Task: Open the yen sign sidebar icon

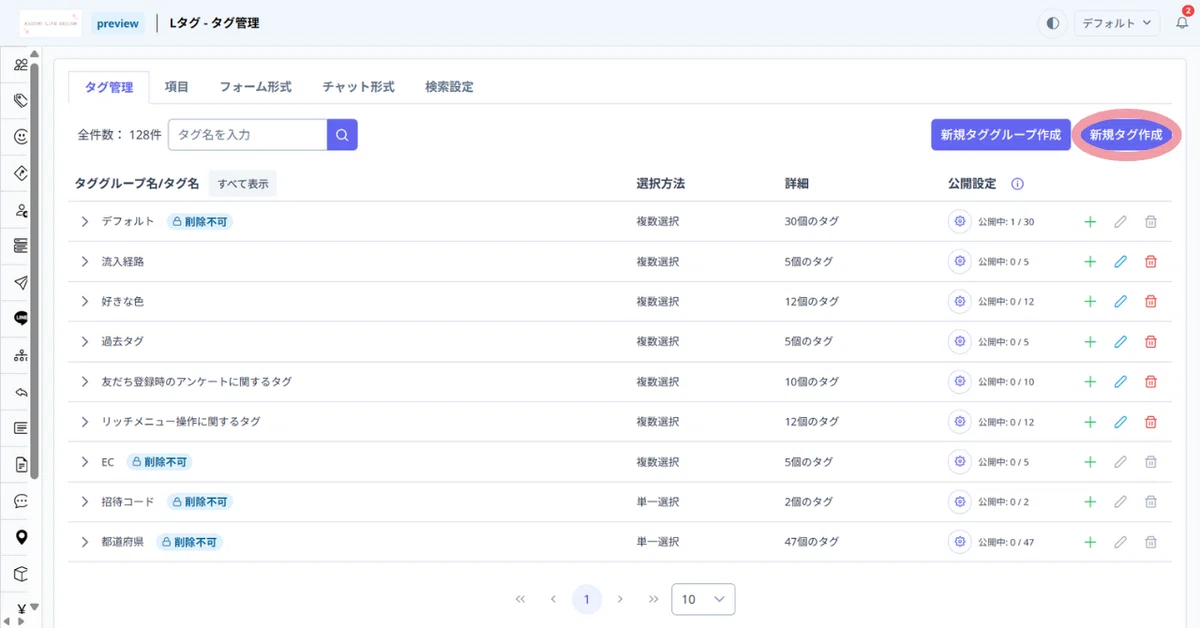Action: [21, 609]
